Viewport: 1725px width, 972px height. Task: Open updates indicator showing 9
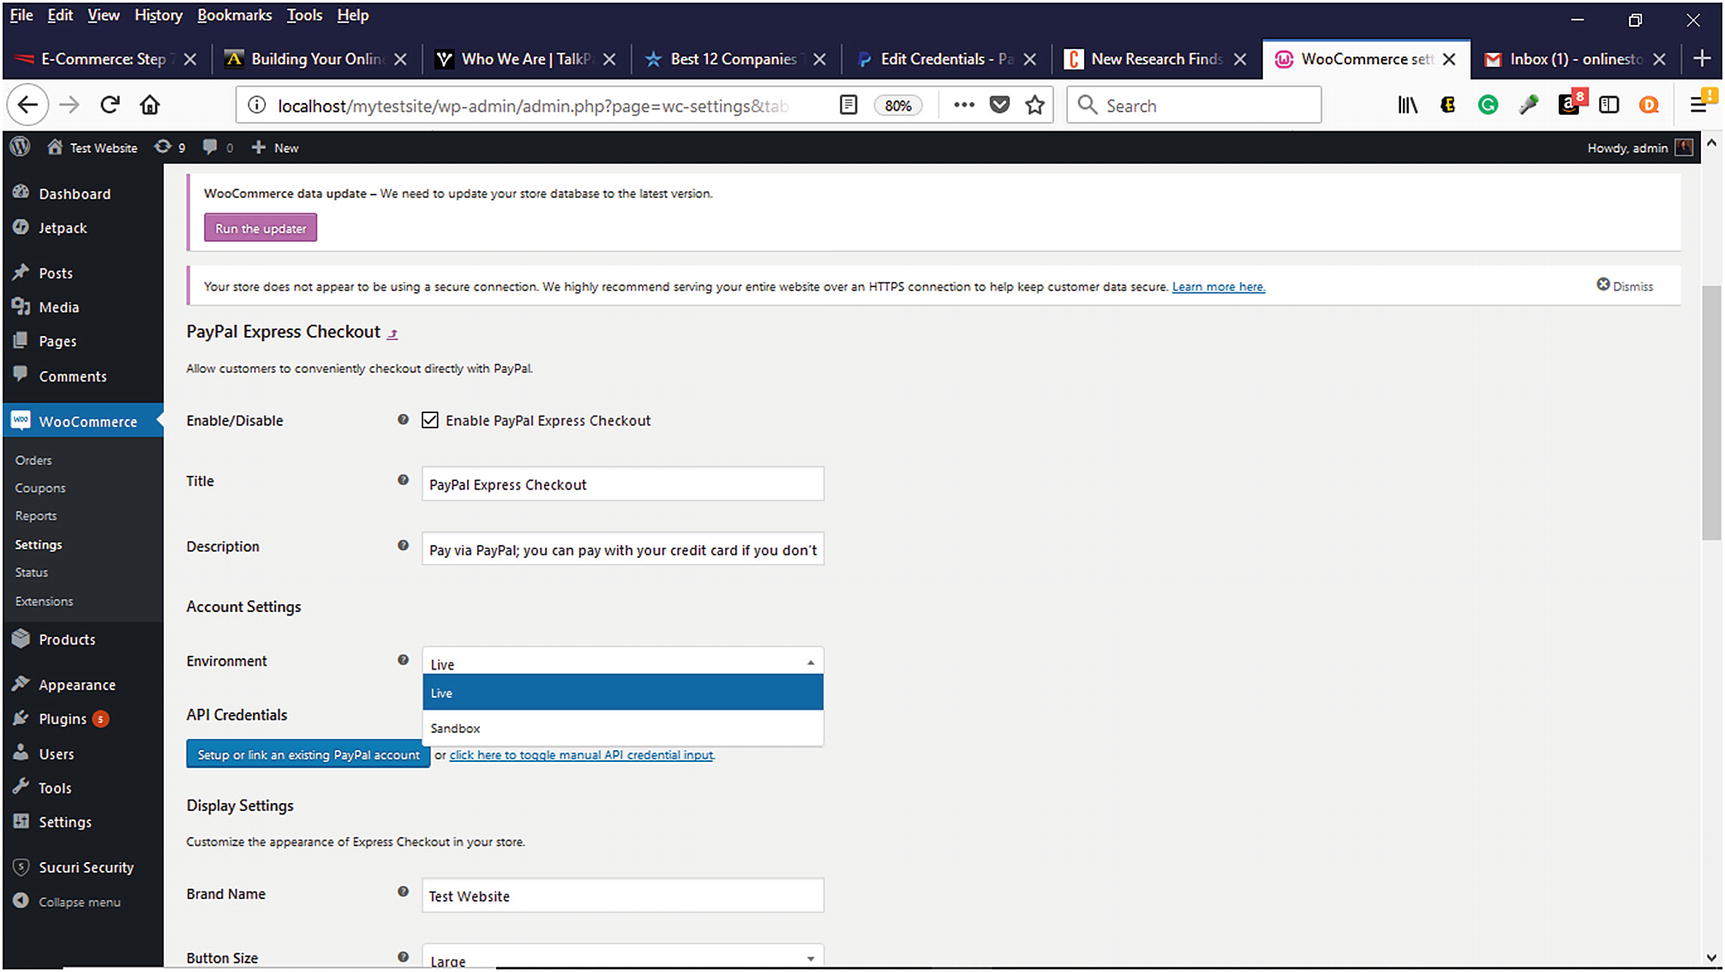pos(169,147)
